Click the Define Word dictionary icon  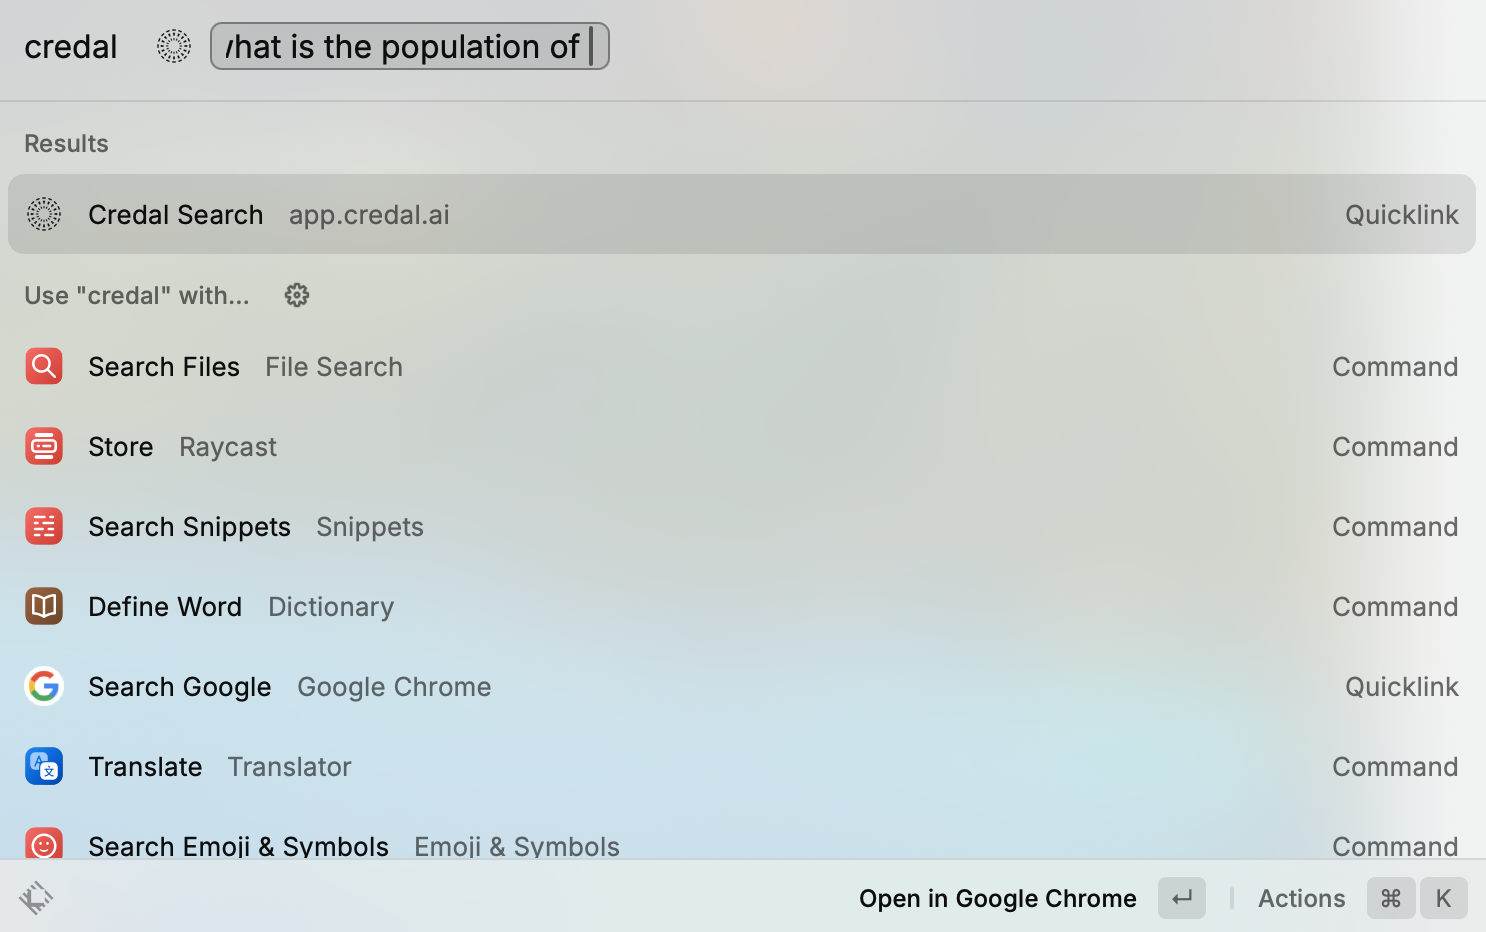44,607
